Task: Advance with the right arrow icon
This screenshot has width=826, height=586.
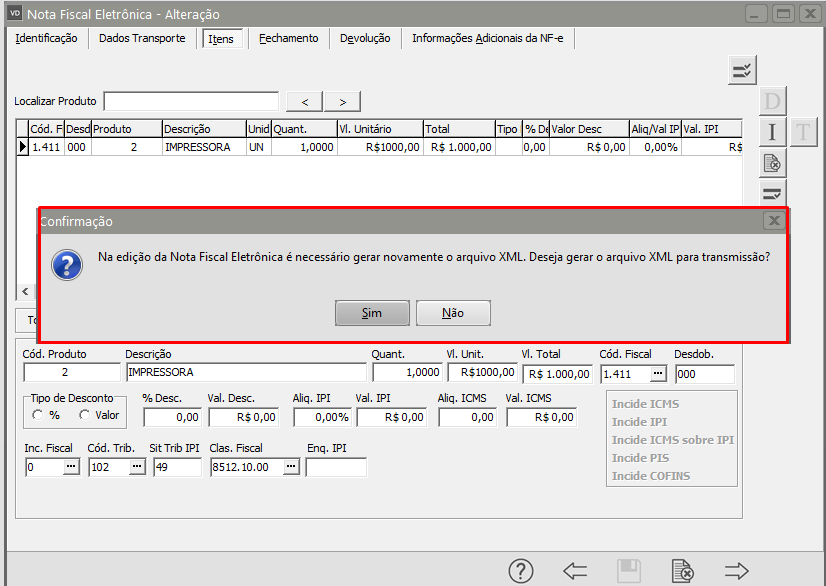Action: click(737, 571)
